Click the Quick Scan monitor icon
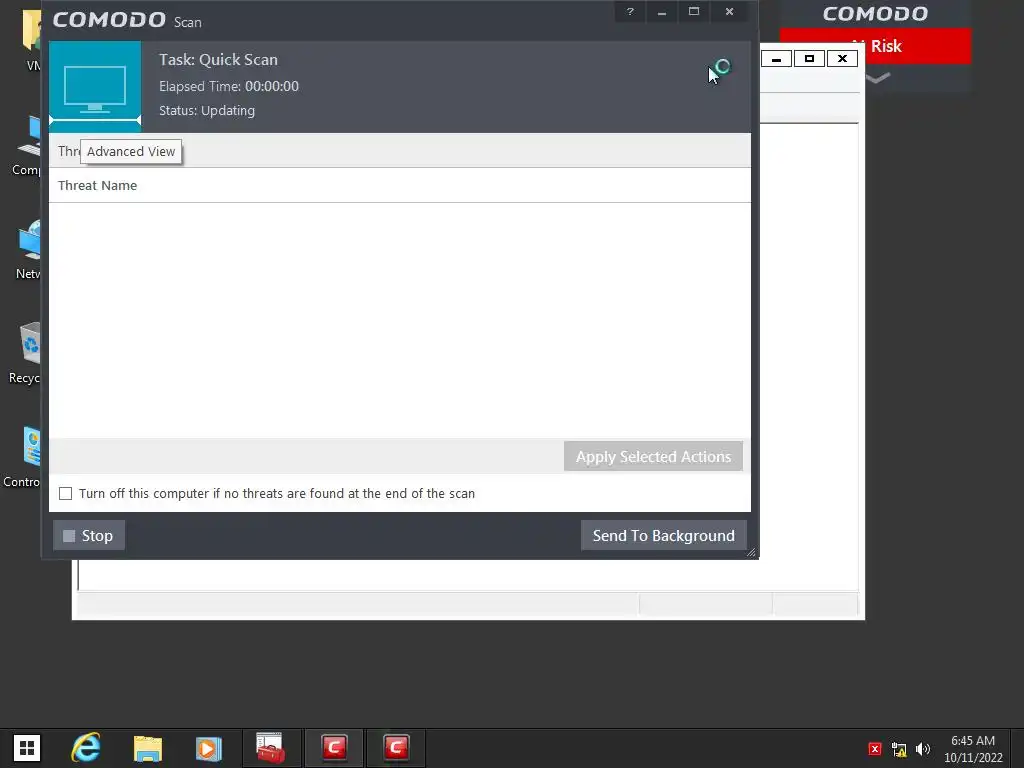Screen dimensions: 1024x768 click(95, 87)
